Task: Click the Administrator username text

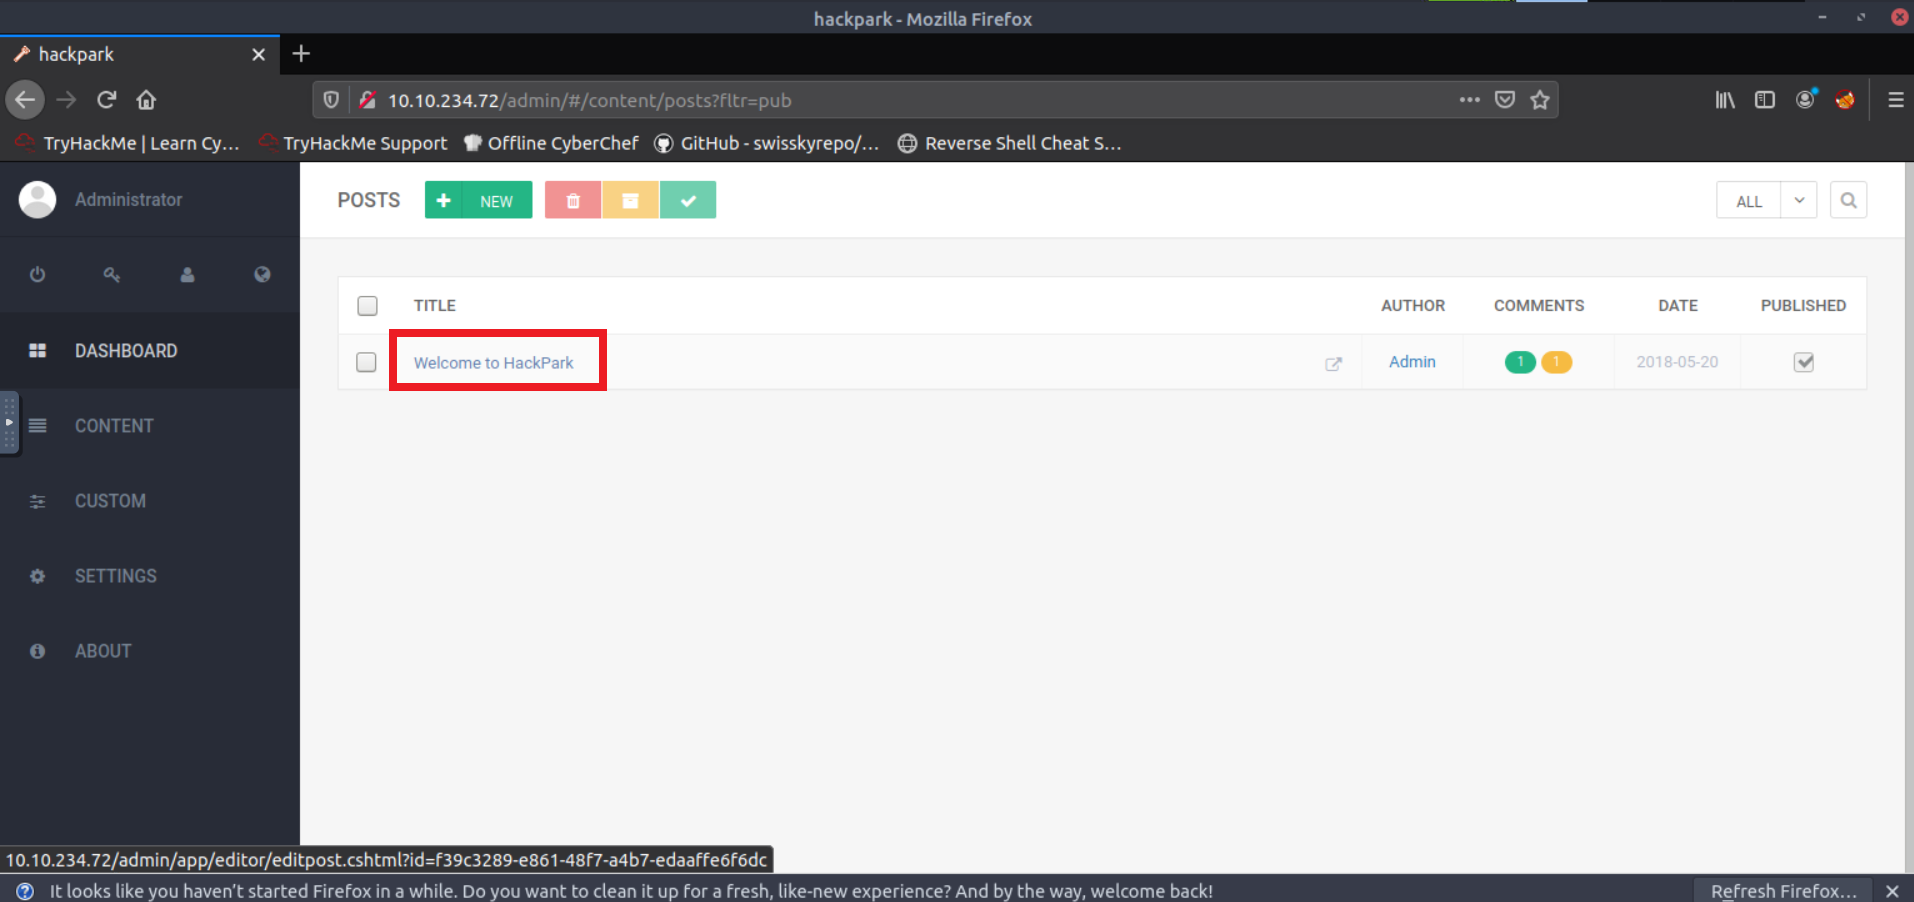Action: tap(129, 199)
